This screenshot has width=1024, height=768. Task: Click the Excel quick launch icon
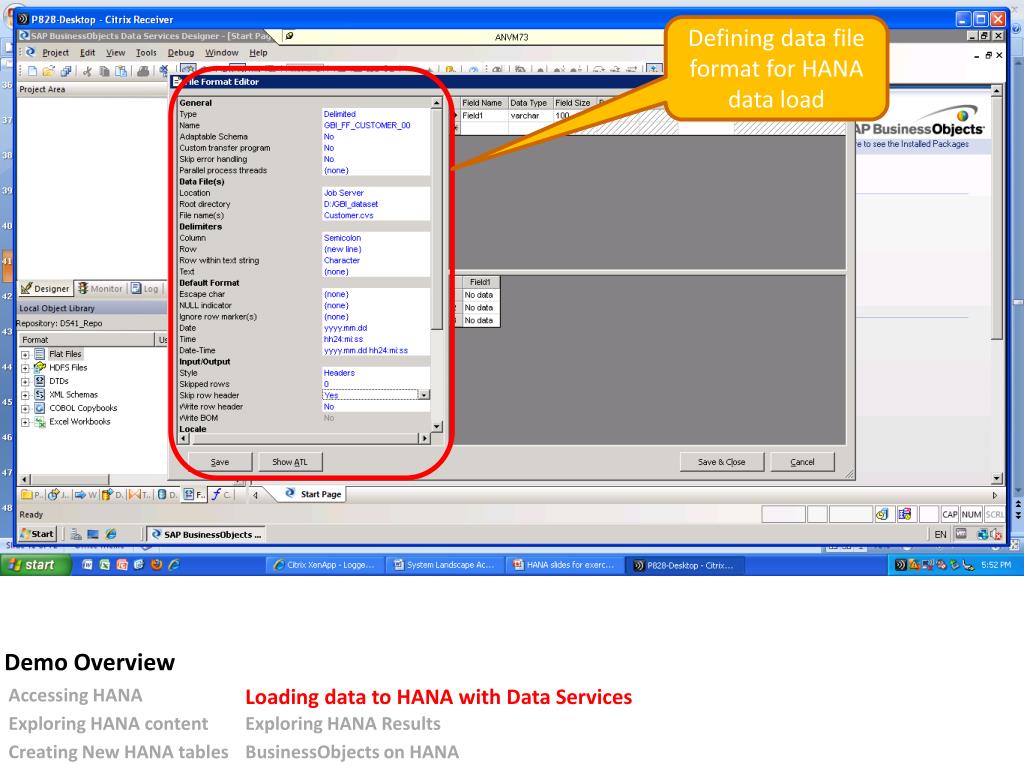[104, 565]
